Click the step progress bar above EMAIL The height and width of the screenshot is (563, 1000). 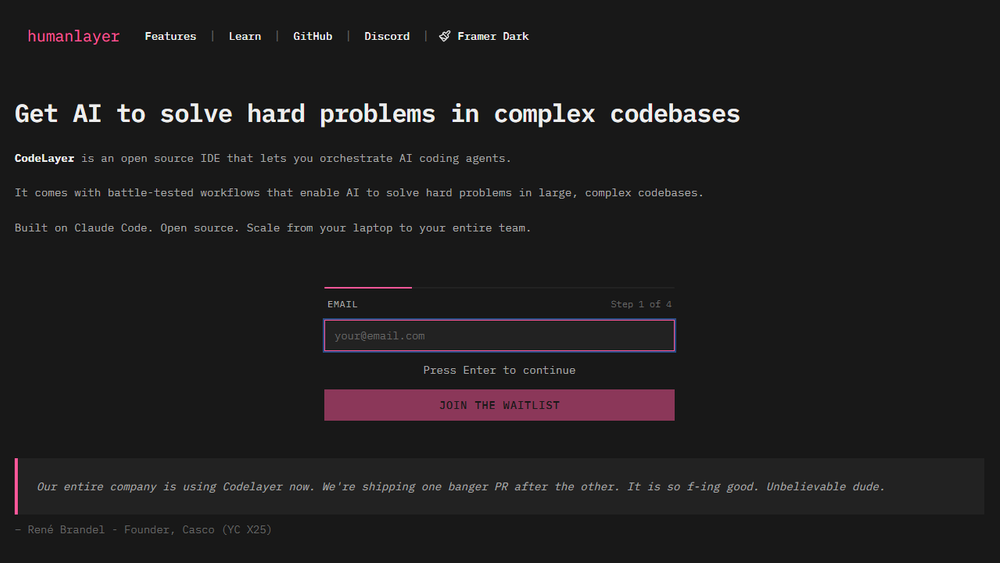point(499,288)
